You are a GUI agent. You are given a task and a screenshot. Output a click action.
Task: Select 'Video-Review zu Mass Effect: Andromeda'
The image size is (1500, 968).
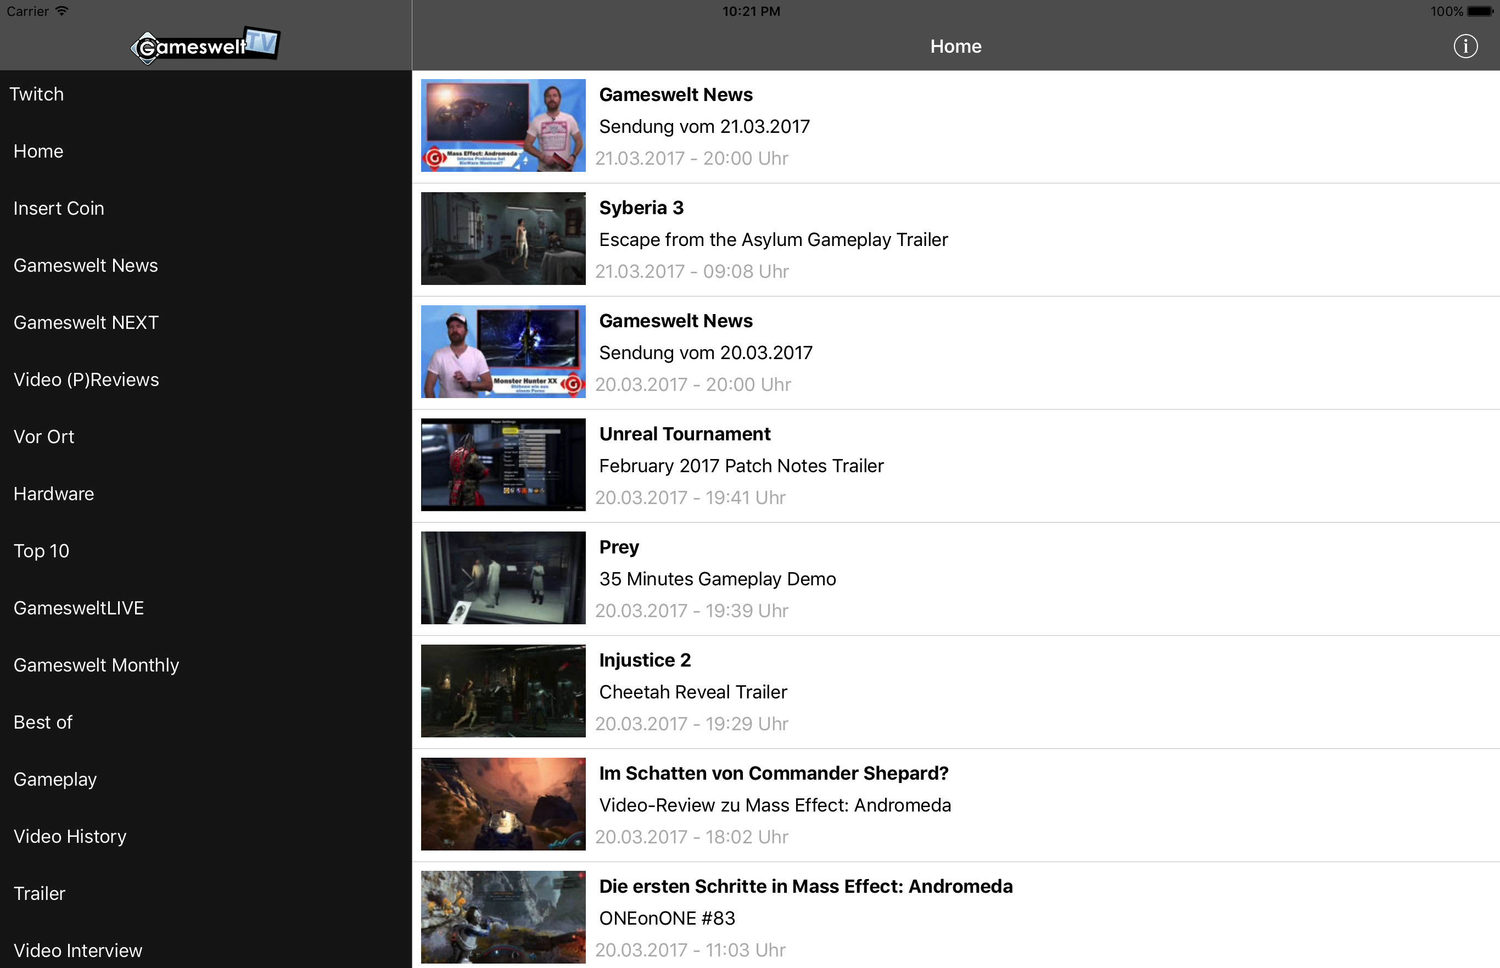(x=775, y=805)
